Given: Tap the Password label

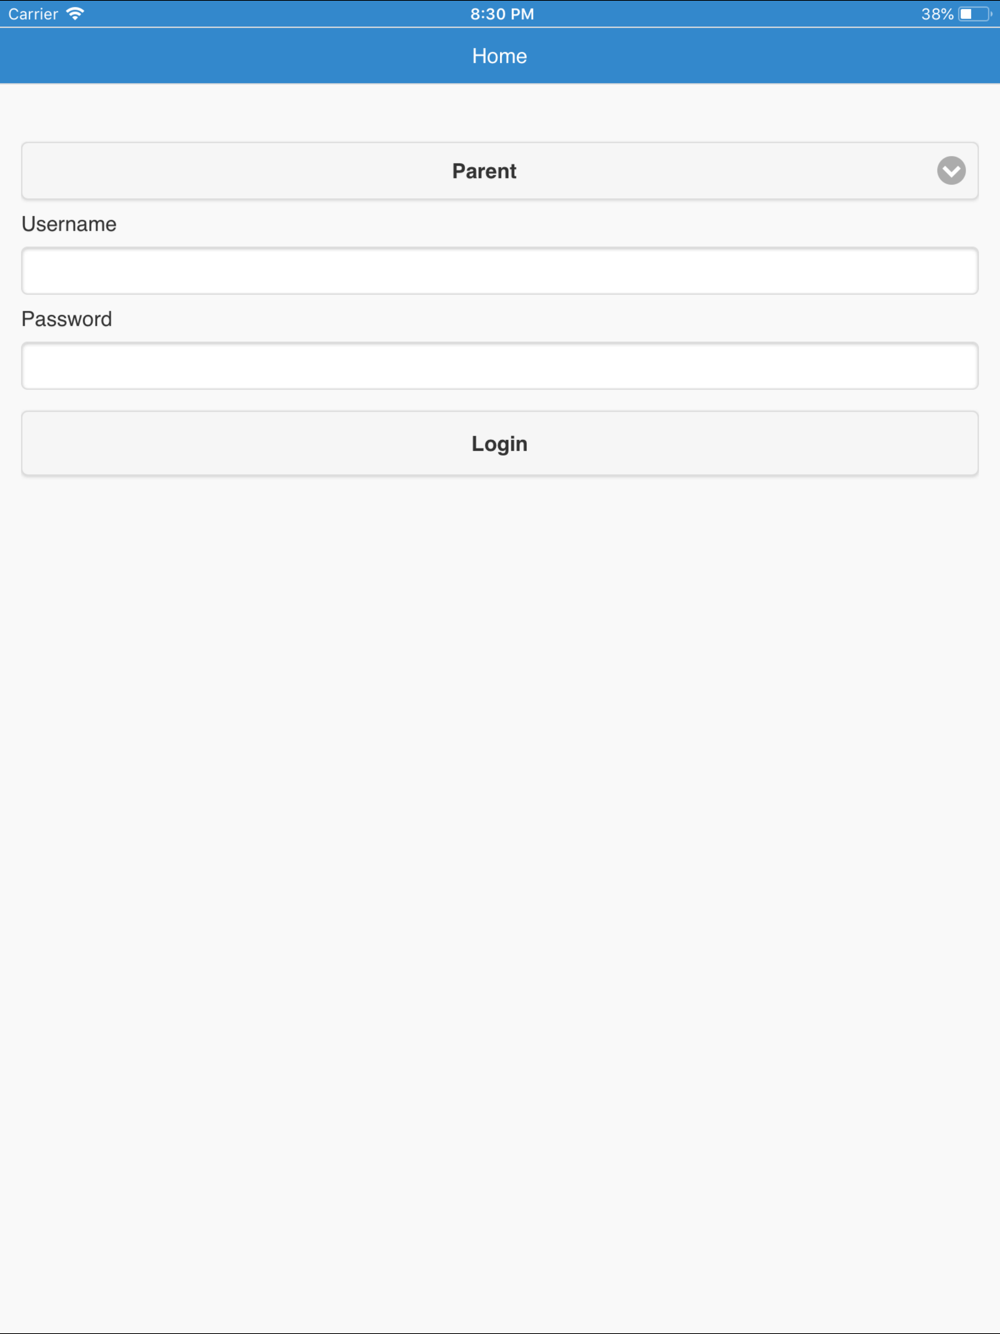Looking at the screenshot, I should [x=67, y=319].
